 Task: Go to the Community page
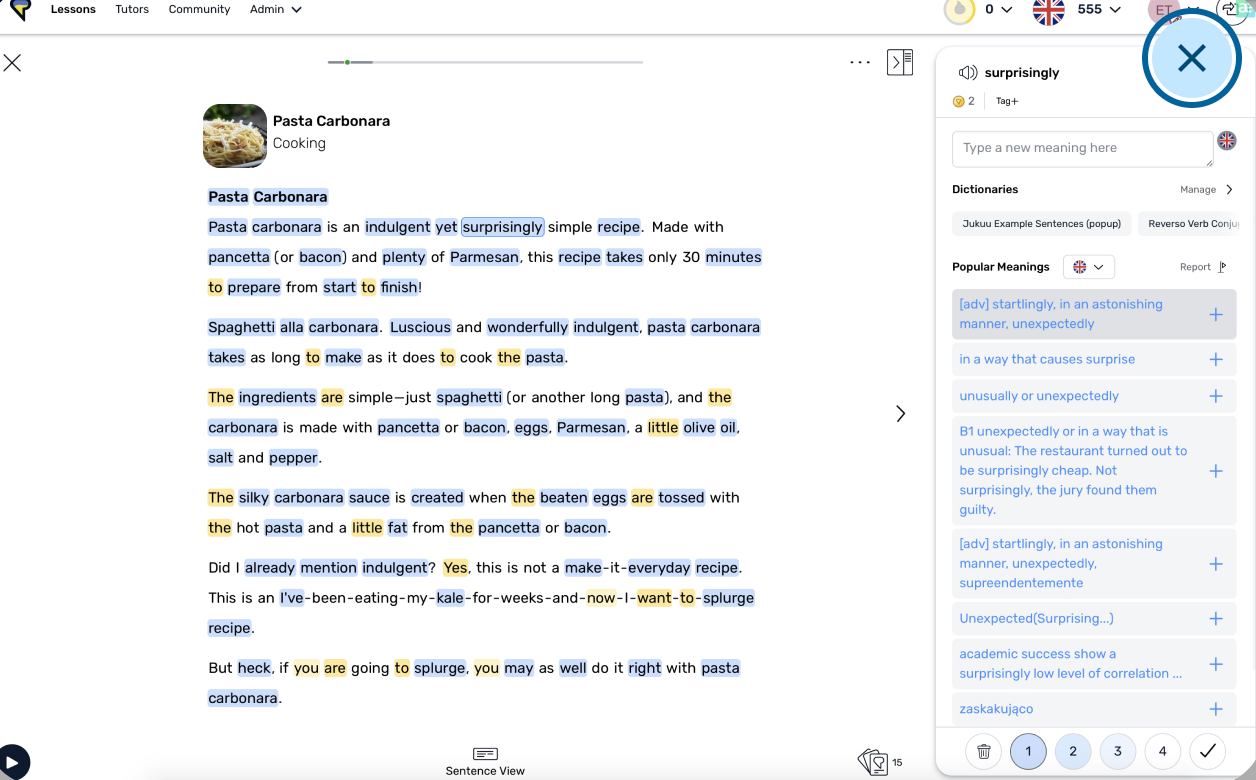(x=199, y=10)
